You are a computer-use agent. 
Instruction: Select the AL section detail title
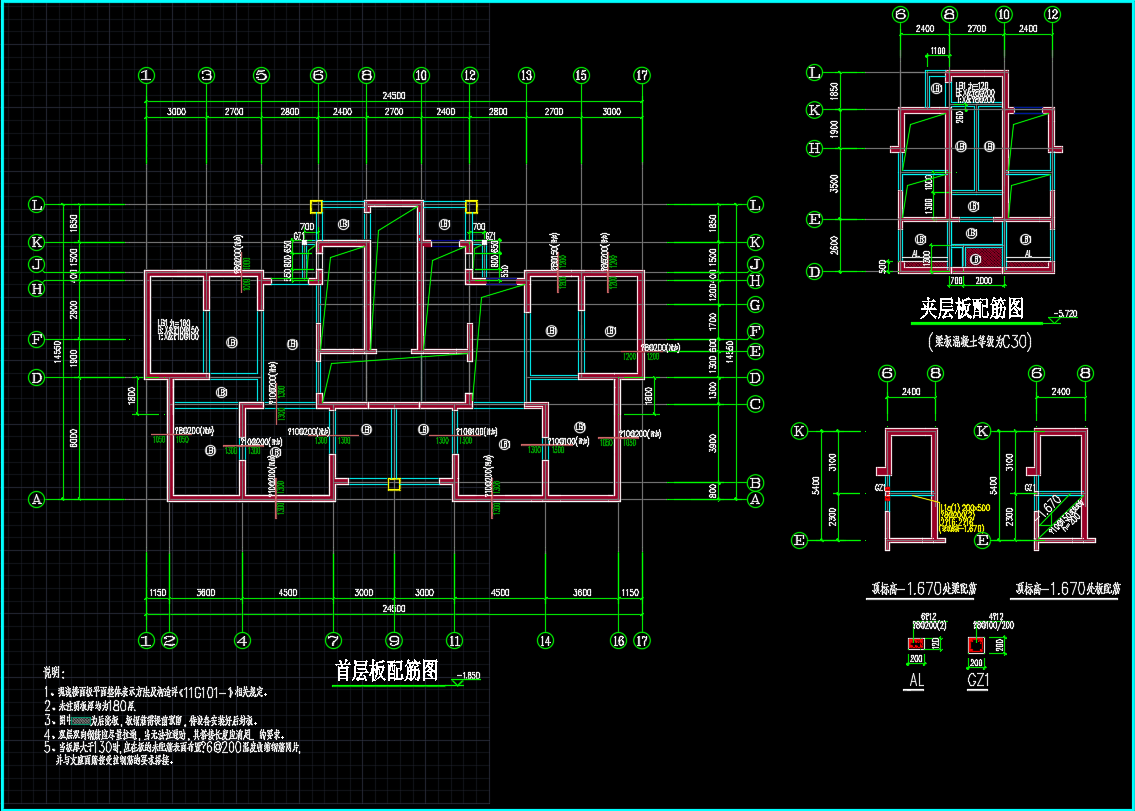[916, 680]
